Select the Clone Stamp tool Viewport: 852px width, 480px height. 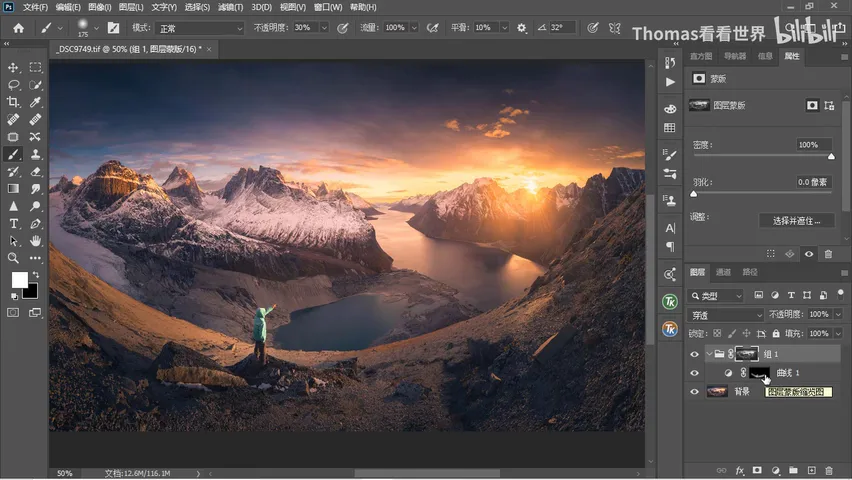click(x=35, y=154)
